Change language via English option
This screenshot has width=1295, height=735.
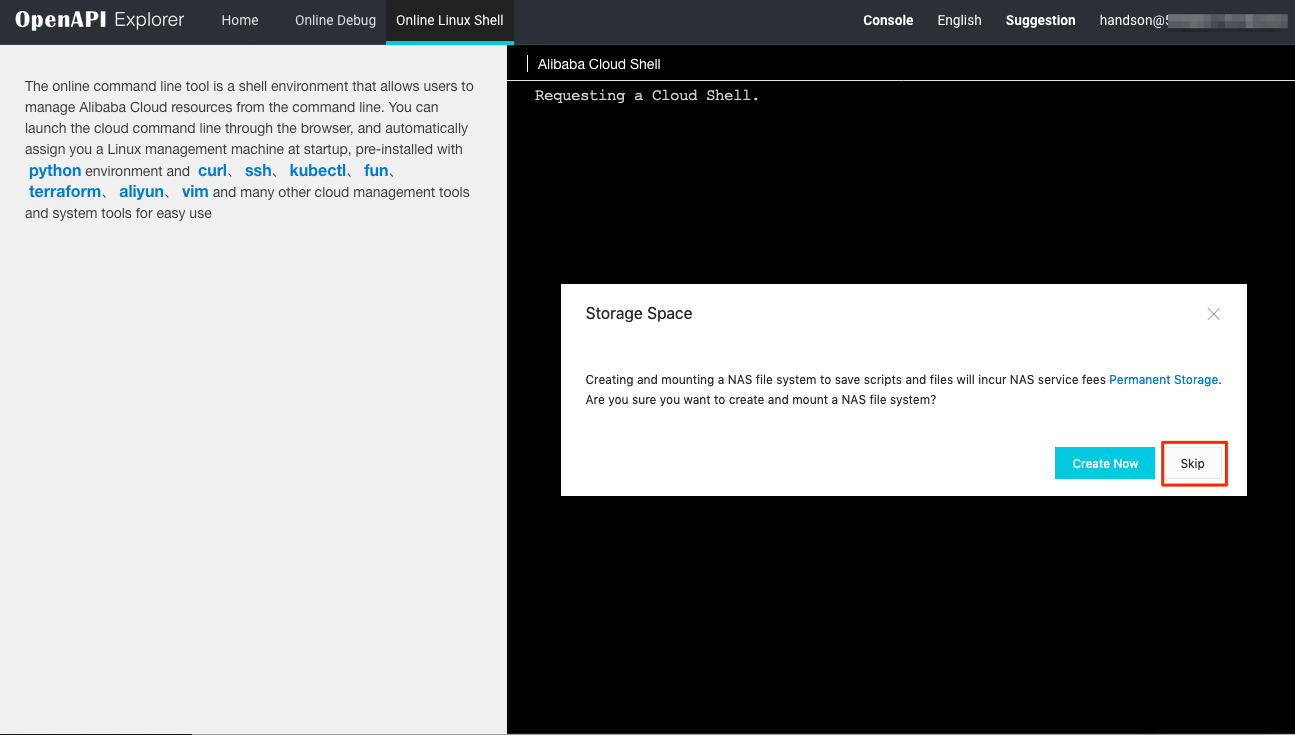coord(959,20)
